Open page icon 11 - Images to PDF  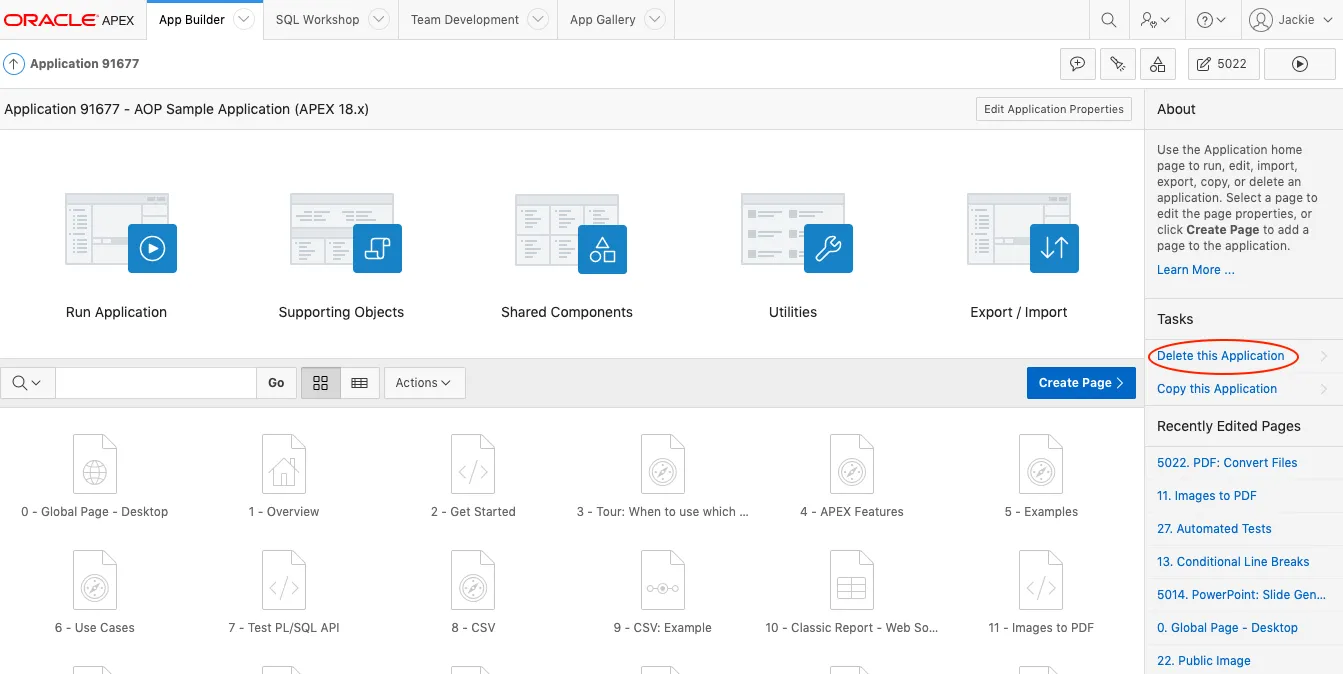pyautogui.click(x=1041, y=580)
